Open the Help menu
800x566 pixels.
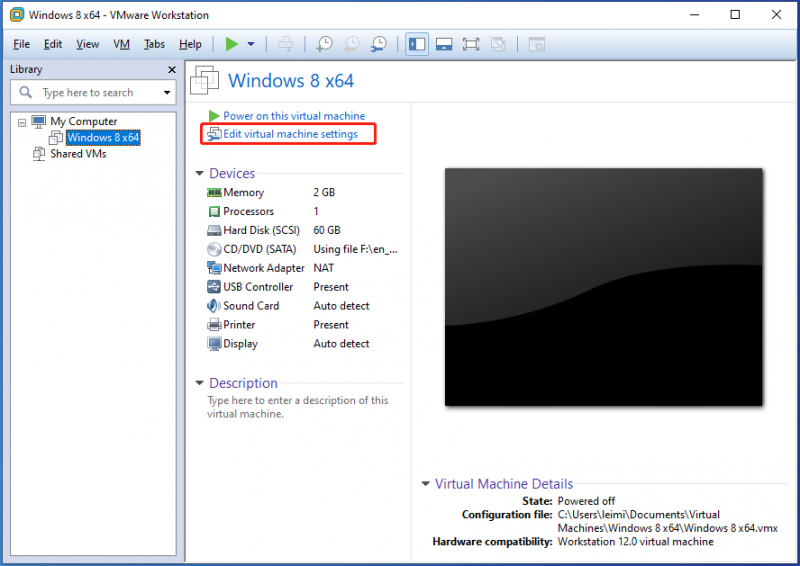pos(190,44)
